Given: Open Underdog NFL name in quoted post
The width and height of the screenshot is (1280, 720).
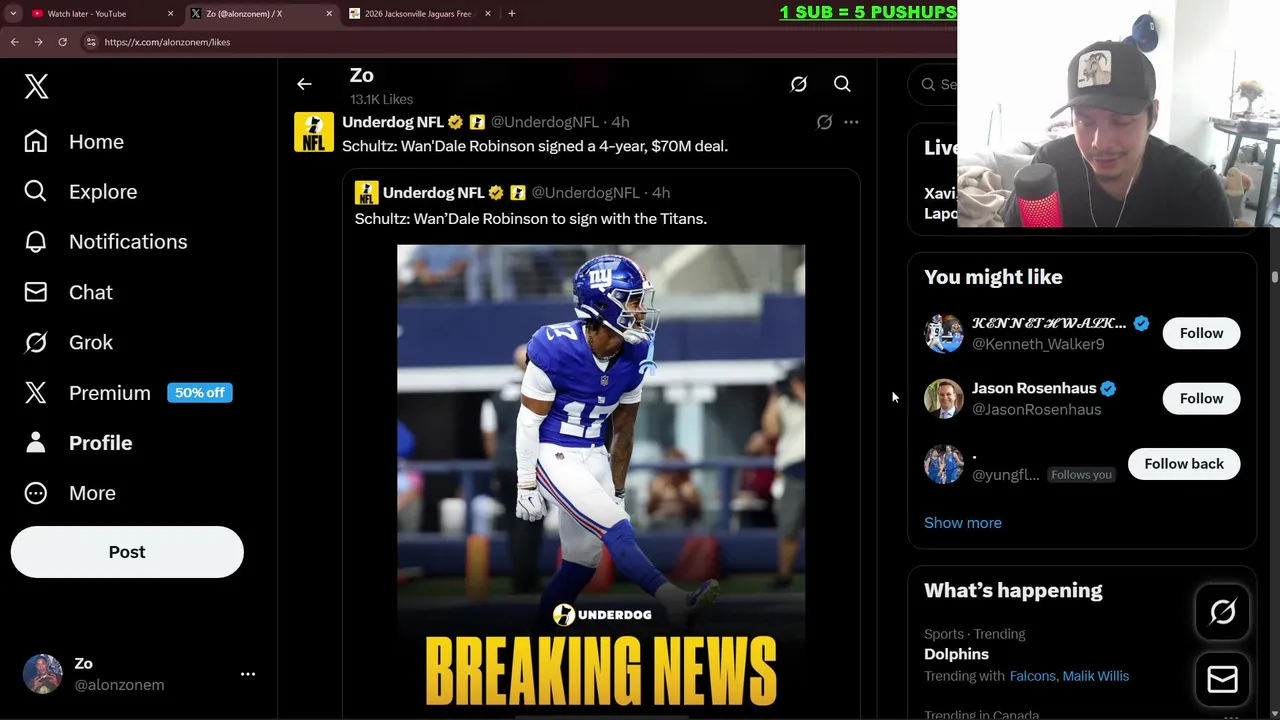Looking at the screenshot, I should tap(433, 192).
